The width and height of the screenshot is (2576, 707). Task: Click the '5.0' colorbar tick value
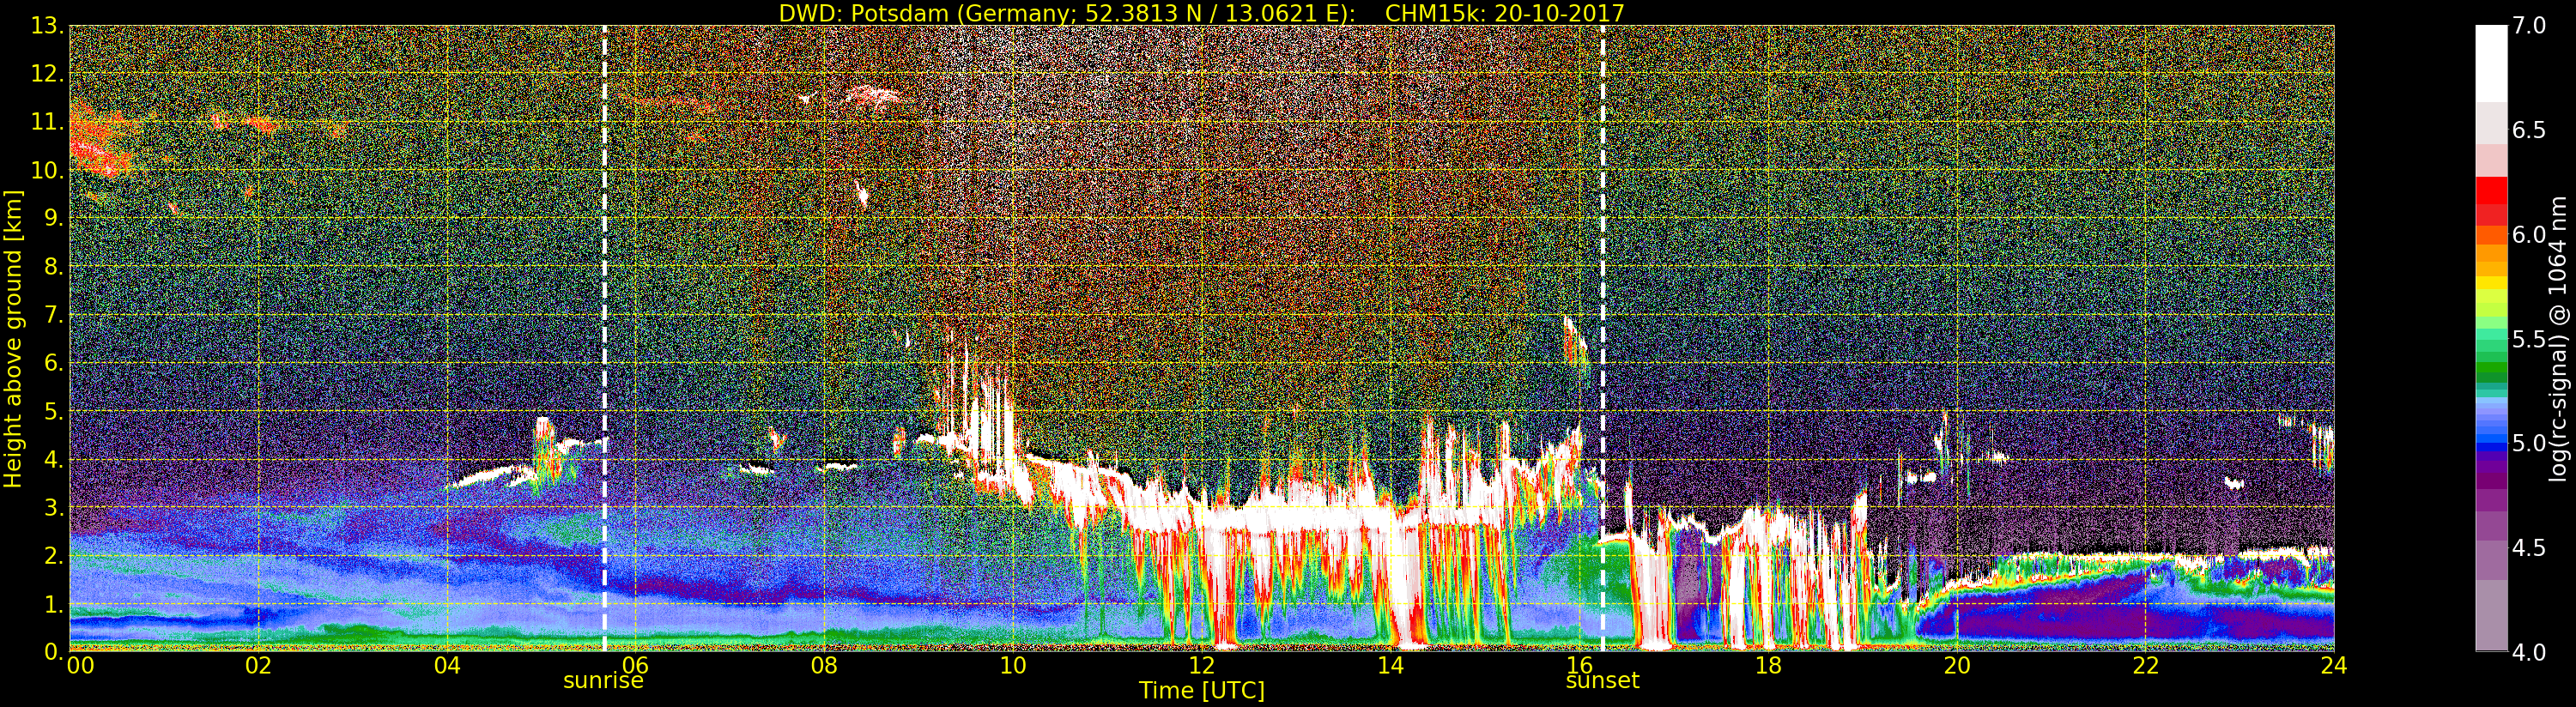pos(2529,443)
